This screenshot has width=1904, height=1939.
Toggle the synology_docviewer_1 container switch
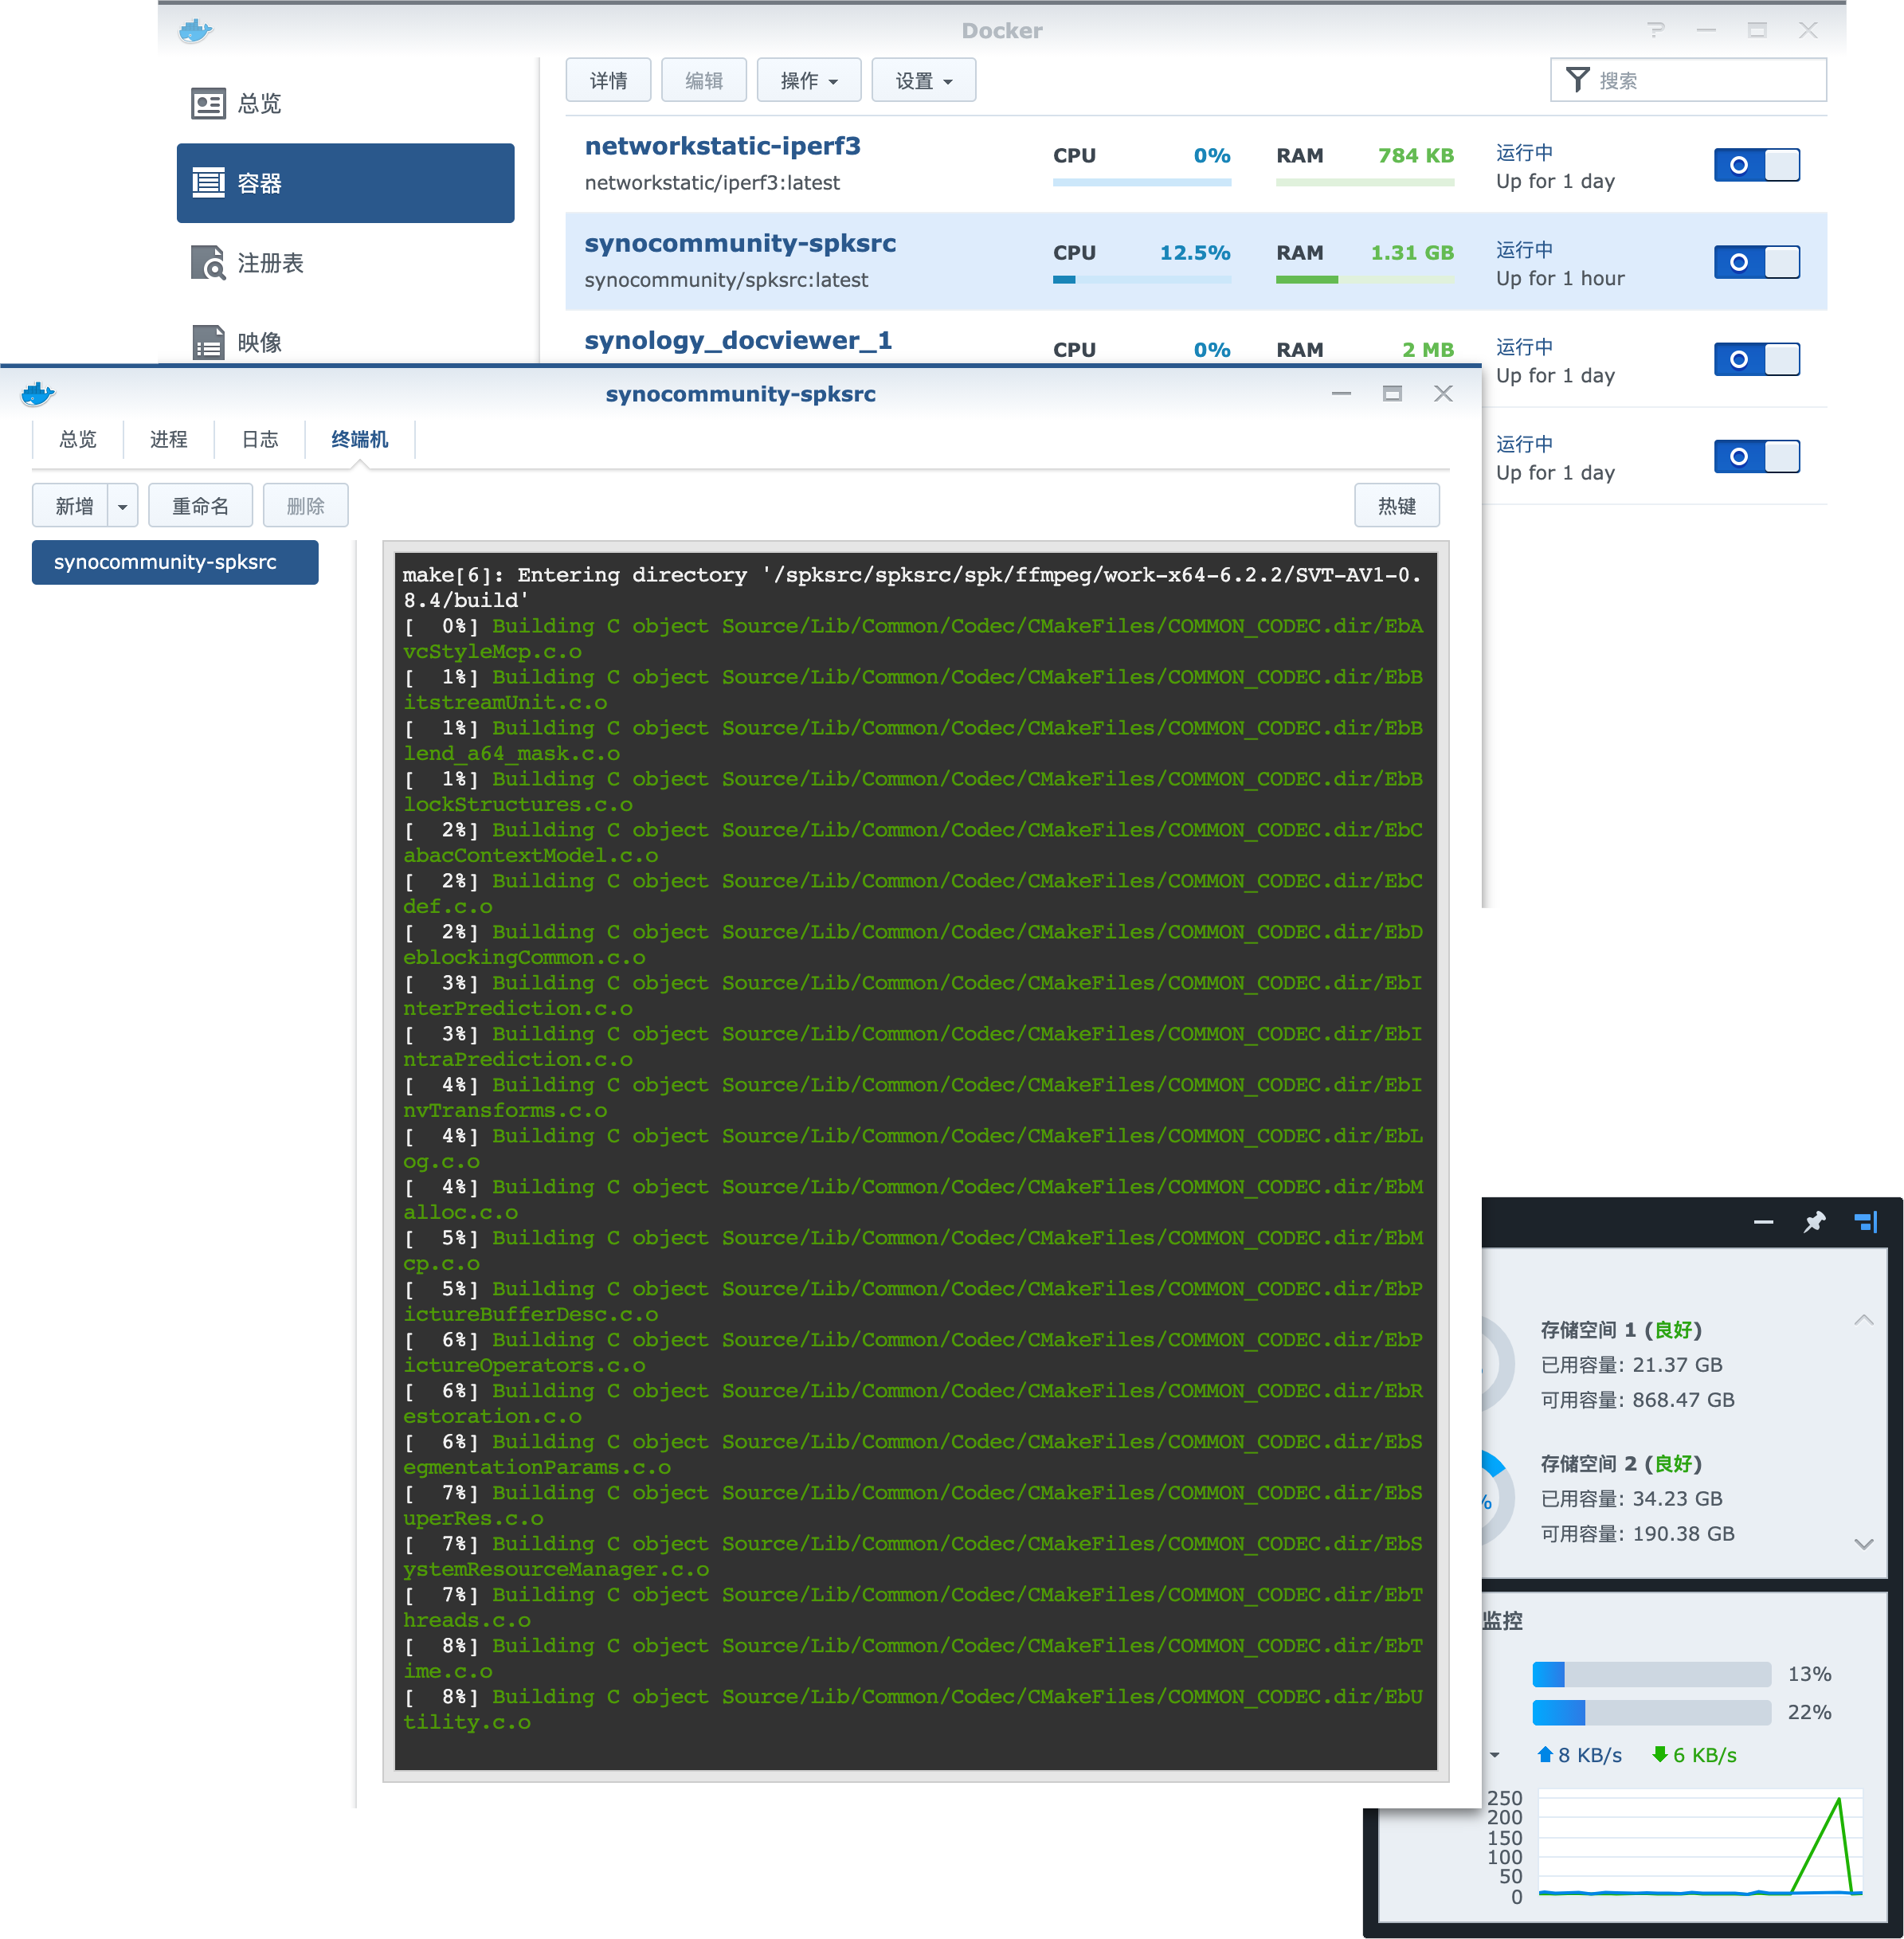click(1756, 359)
